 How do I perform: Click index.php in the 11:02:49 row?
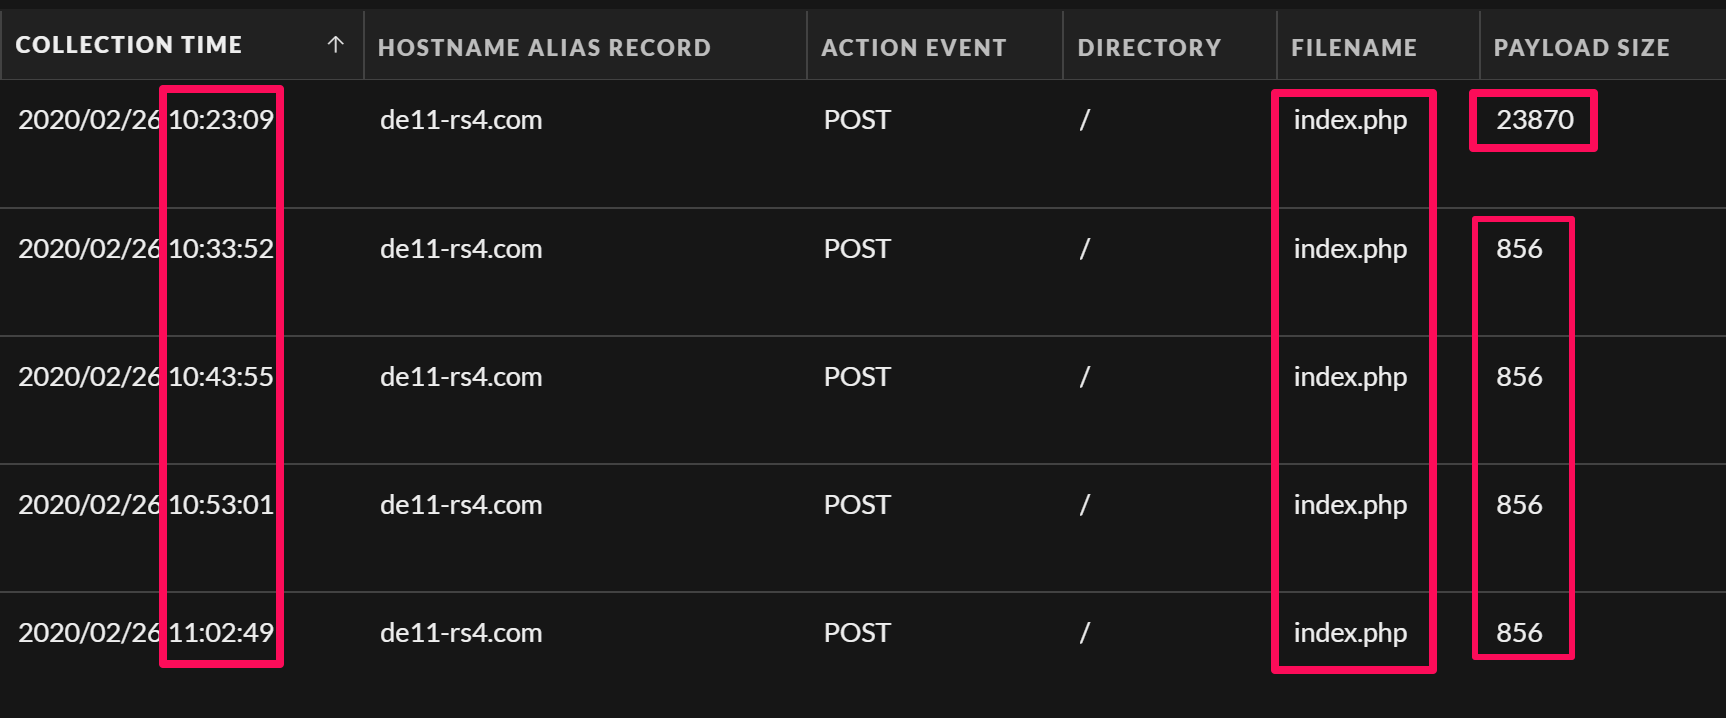coord(1350,633)
